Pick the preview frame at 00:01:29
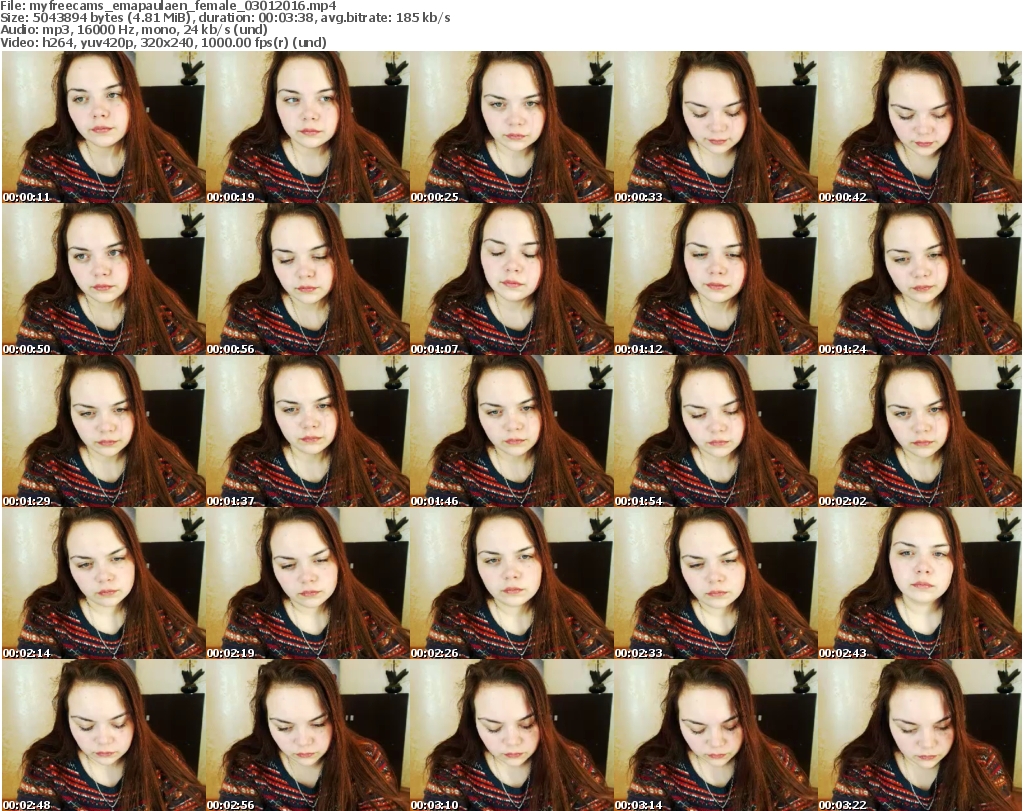 103,432
